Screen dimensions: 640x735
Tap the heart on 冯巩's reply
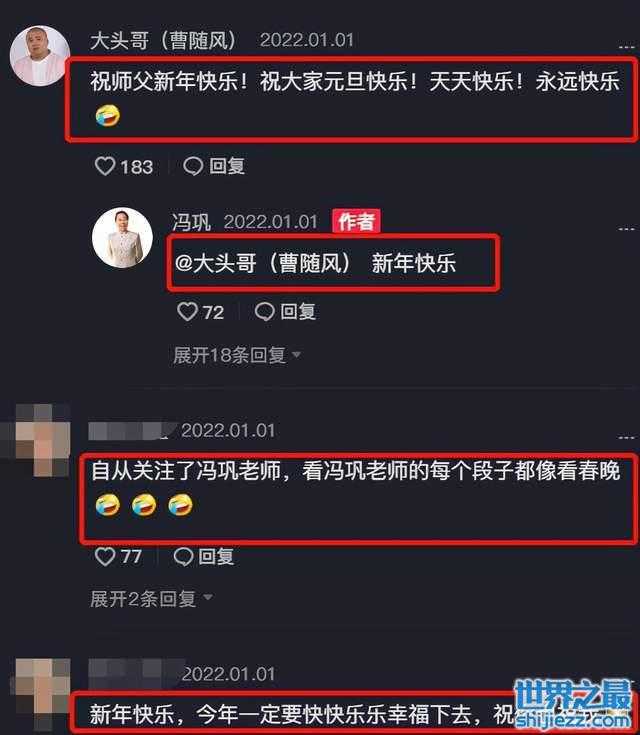[188, 312]
